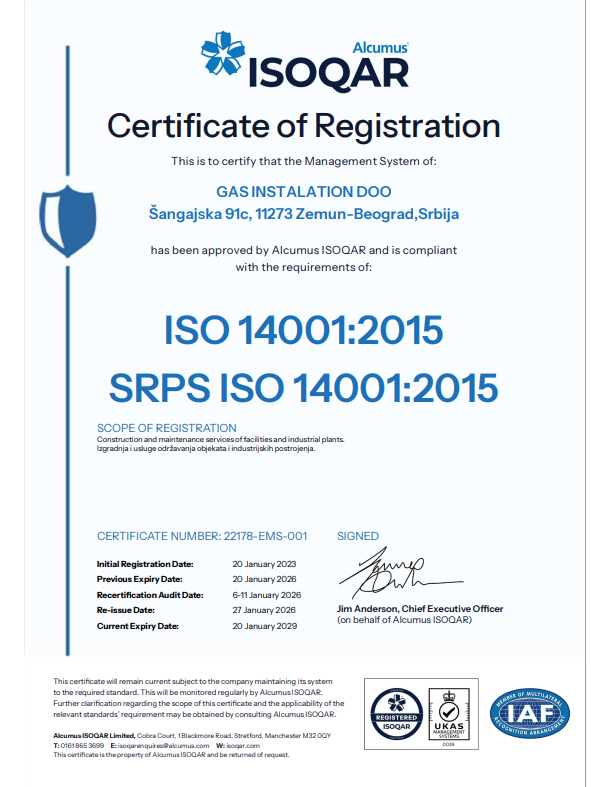The width and height of the screenshot is (611, 787).
Task: Click the 'GAS INSTALATION DOO' company name
Action: (304, 192)
